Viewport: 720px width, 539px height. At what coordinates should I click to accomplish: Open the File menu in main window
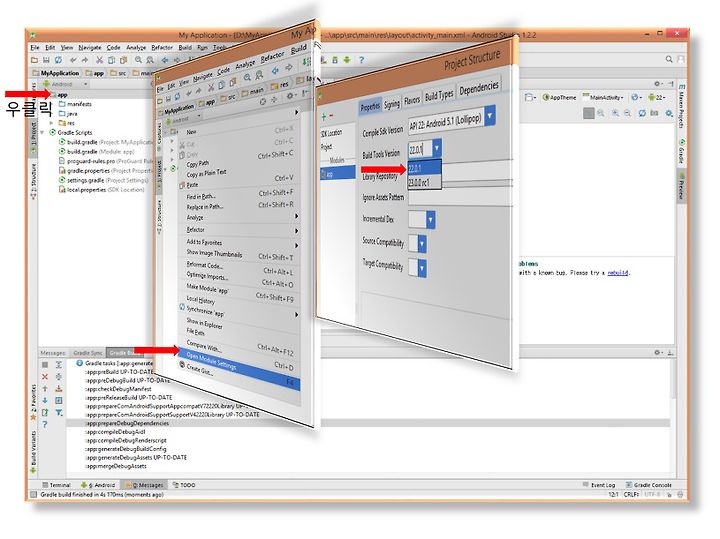click(x=34, y=47)
